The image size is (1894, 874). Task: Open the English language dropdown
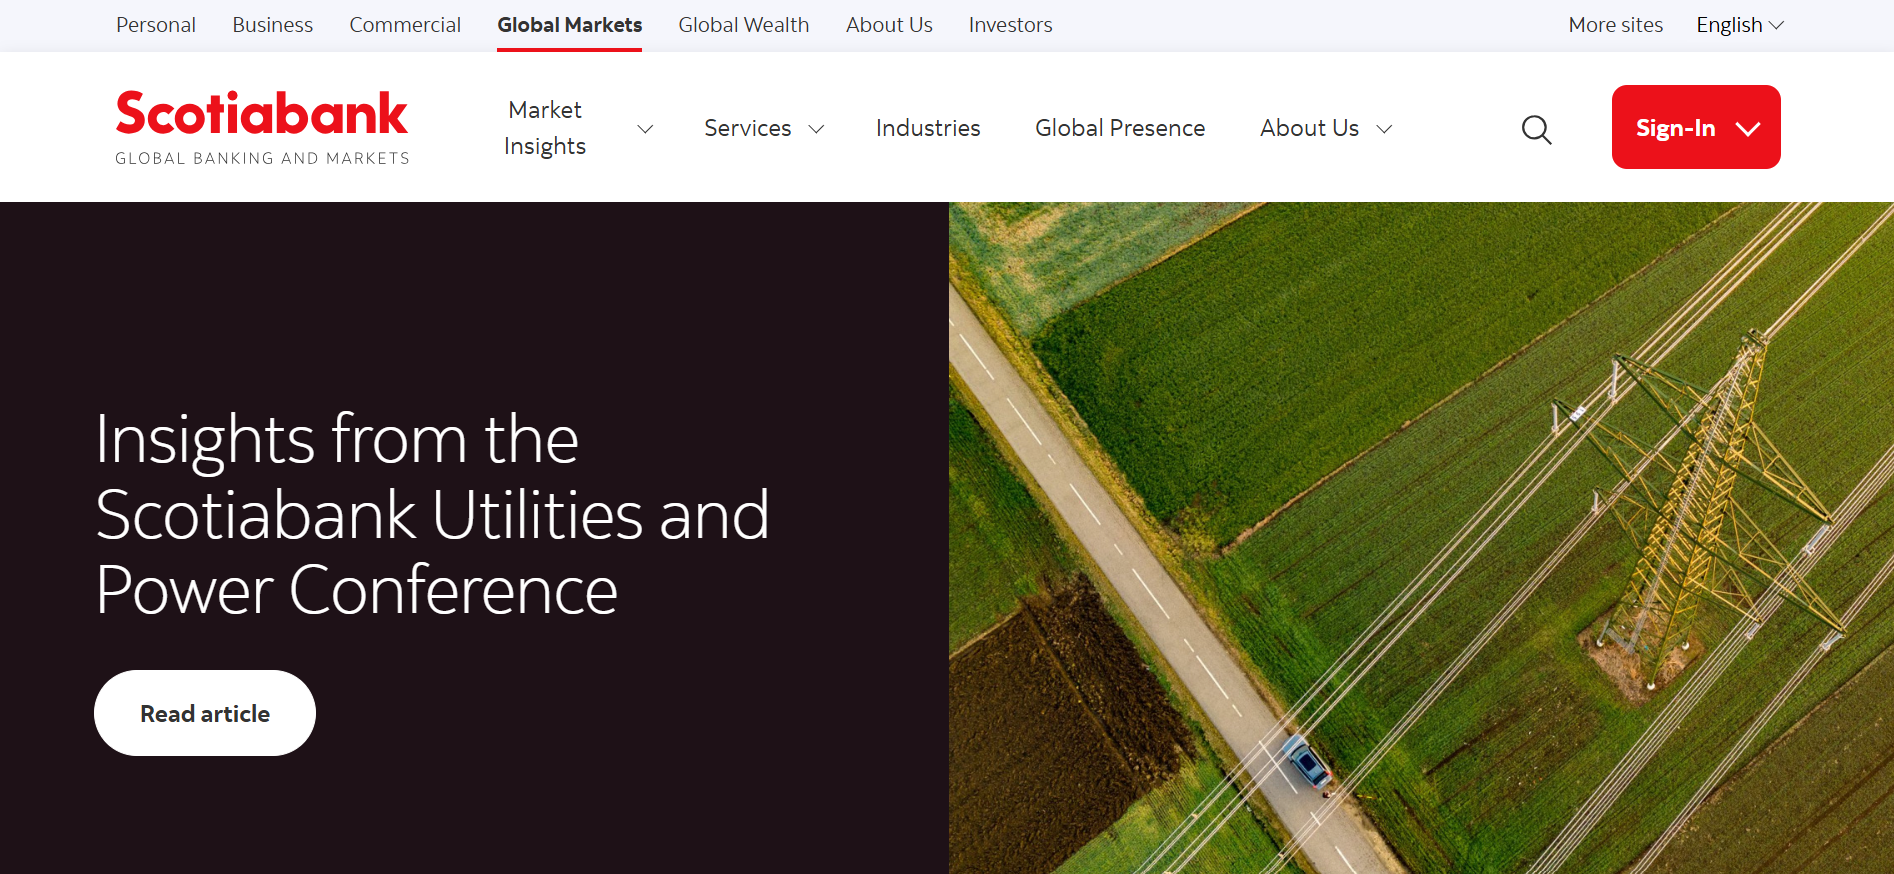click(x=1740, y=25)
